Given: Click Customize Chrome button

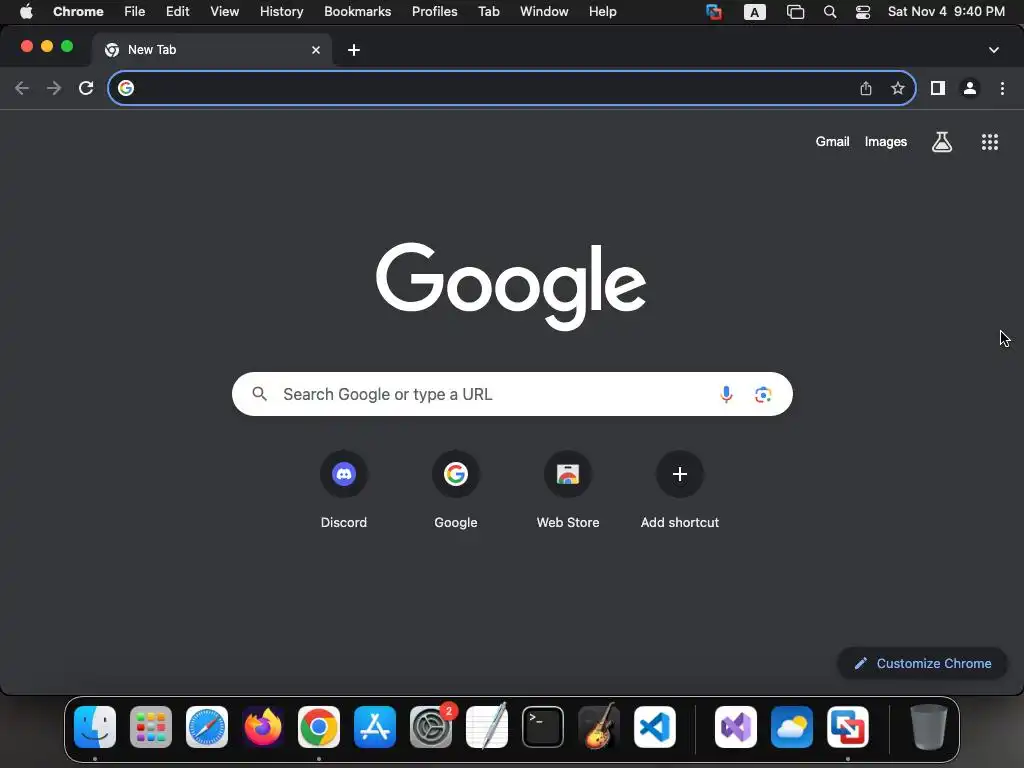Looking at the screenshot, I should pyautogui.click(x=922, y=664).
